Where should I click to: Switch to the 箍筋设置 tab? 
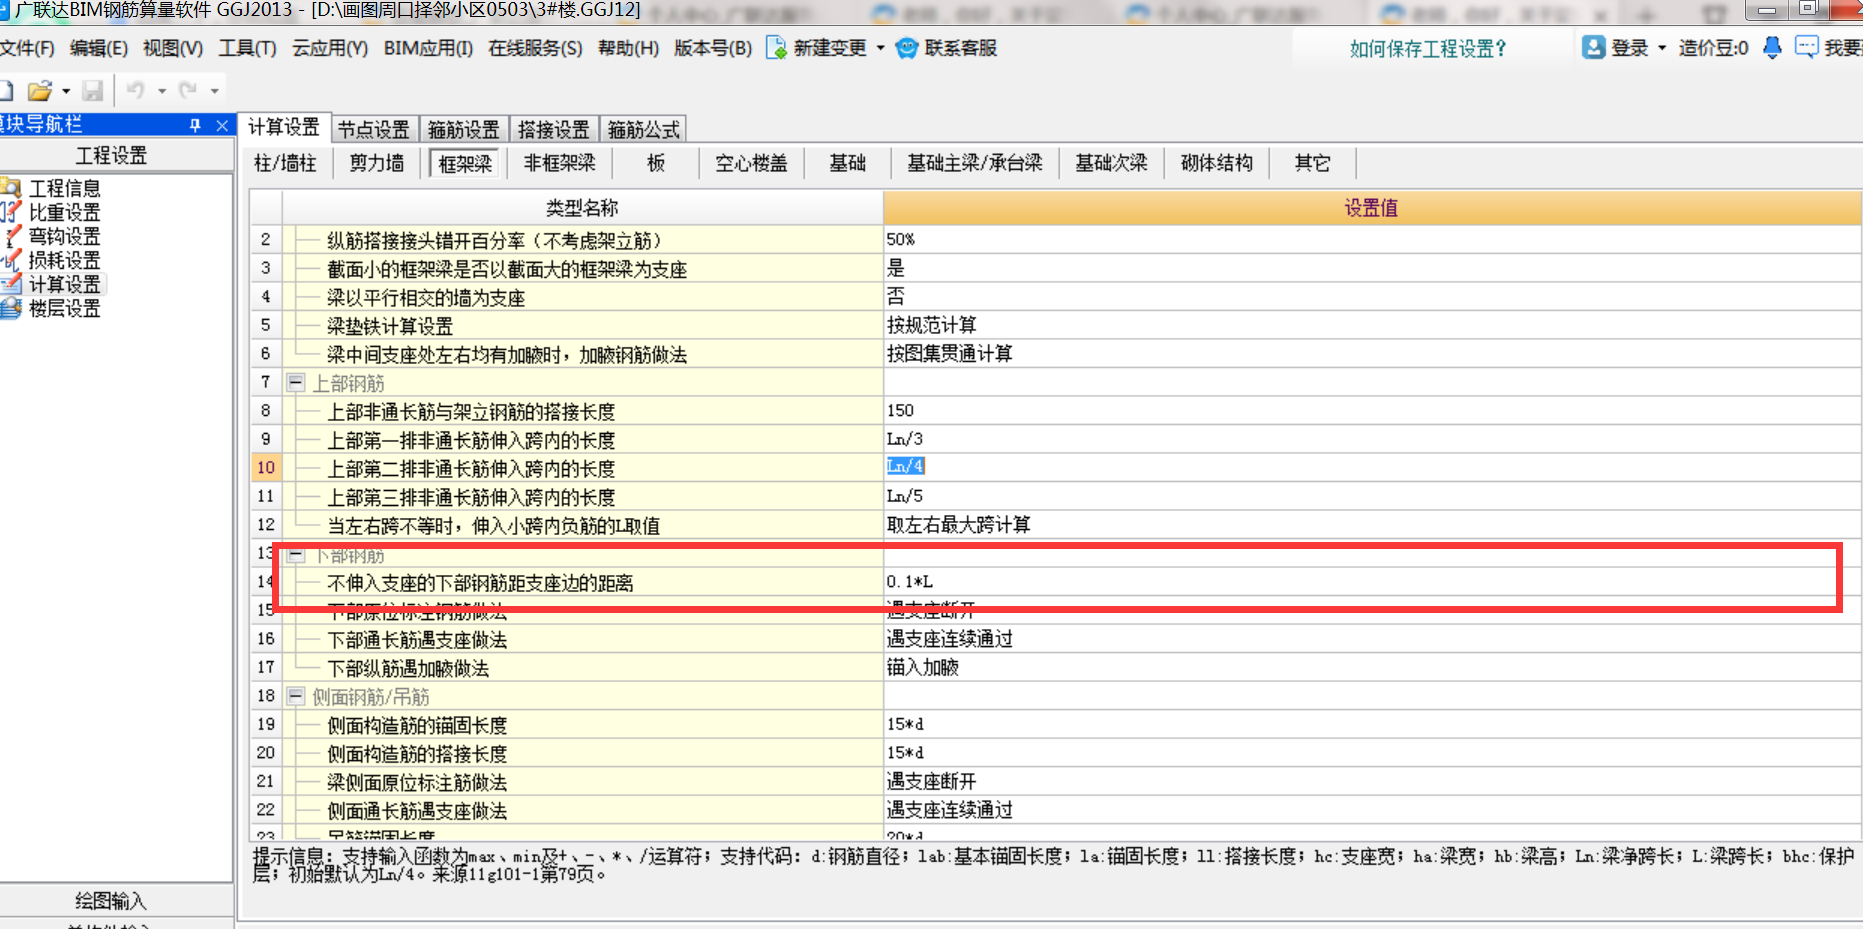point(464,129)
